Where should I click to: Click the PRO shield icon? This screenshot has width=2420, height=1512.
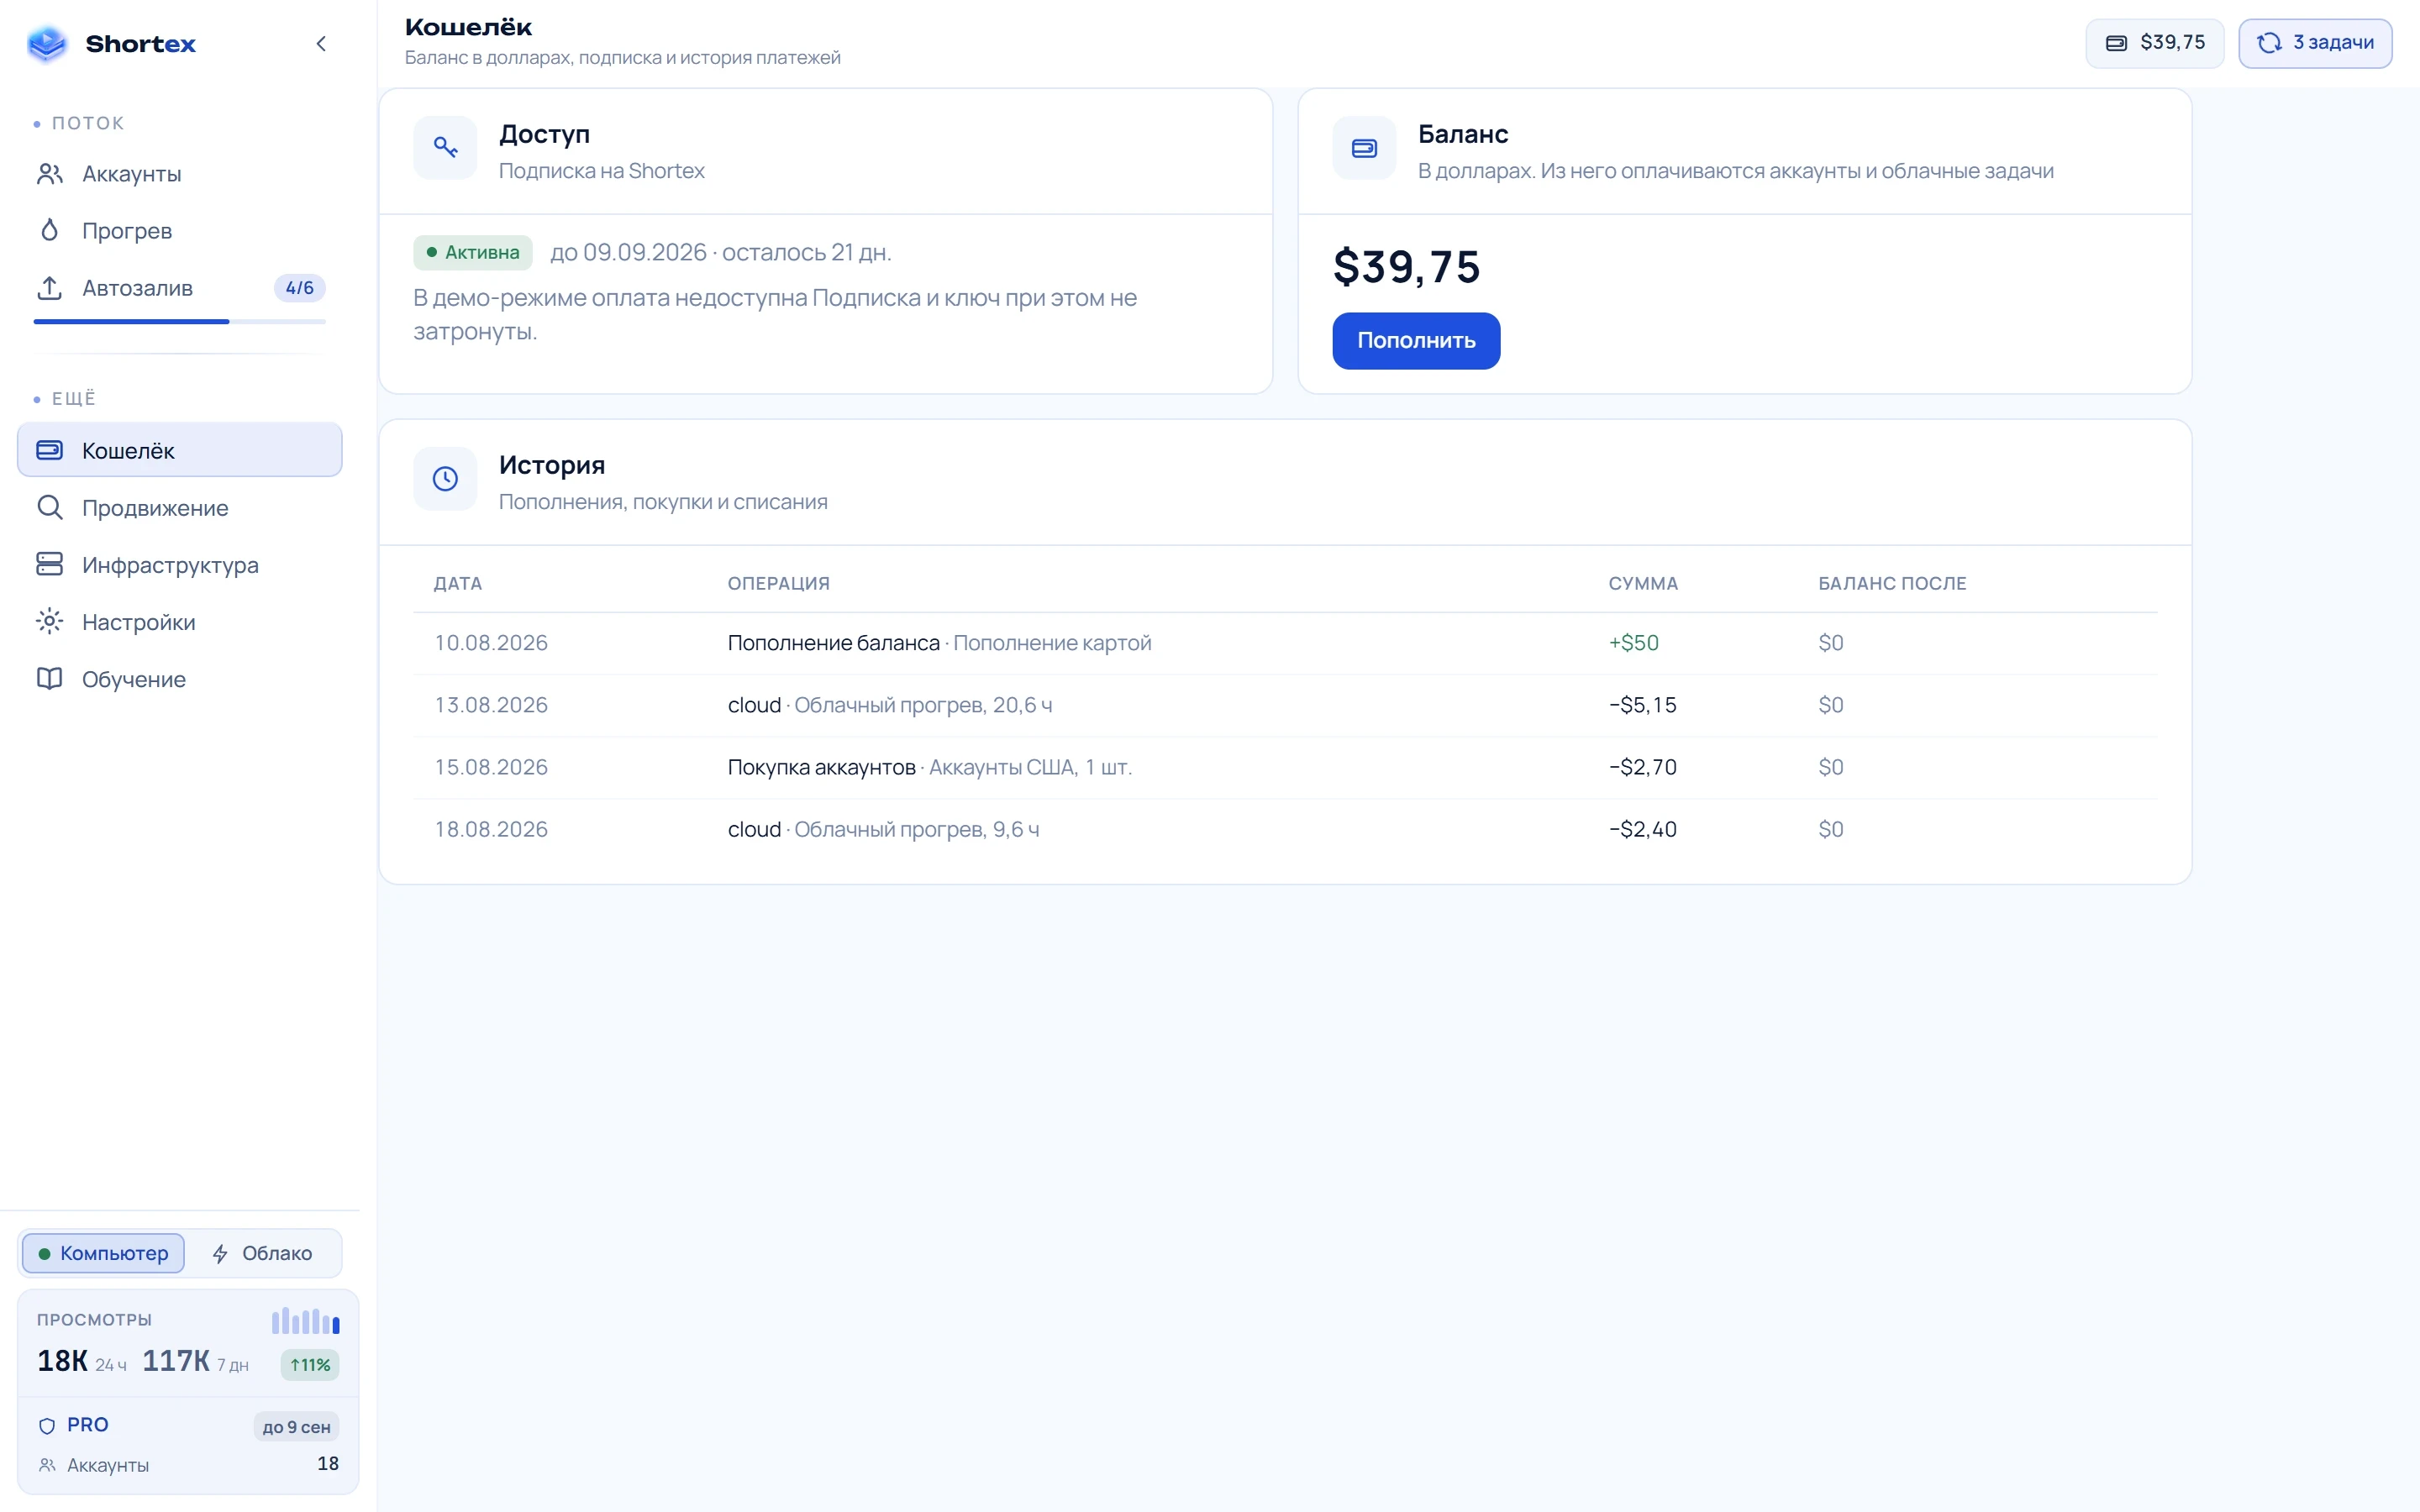point(47,1426)
